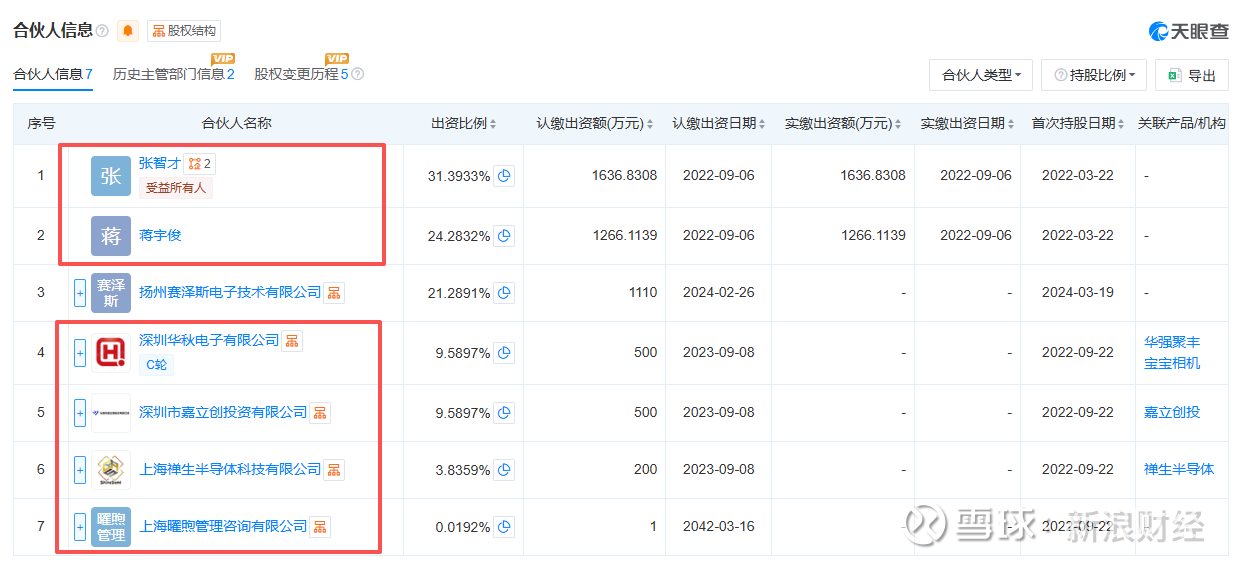Click equity structure icon beside 上海禅生半导体科技有限公司
The image size is (1241, 564).
[334, 470]
